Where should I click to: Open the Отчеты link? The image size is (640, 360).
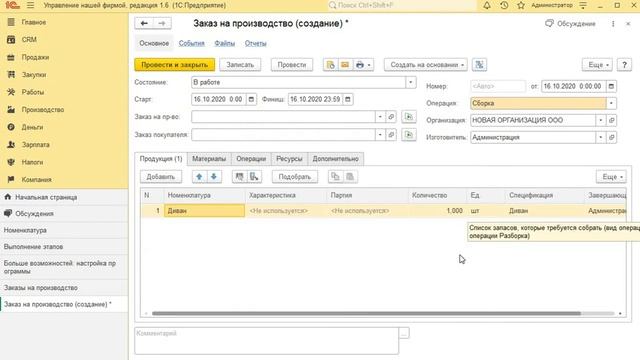[256, 43]
